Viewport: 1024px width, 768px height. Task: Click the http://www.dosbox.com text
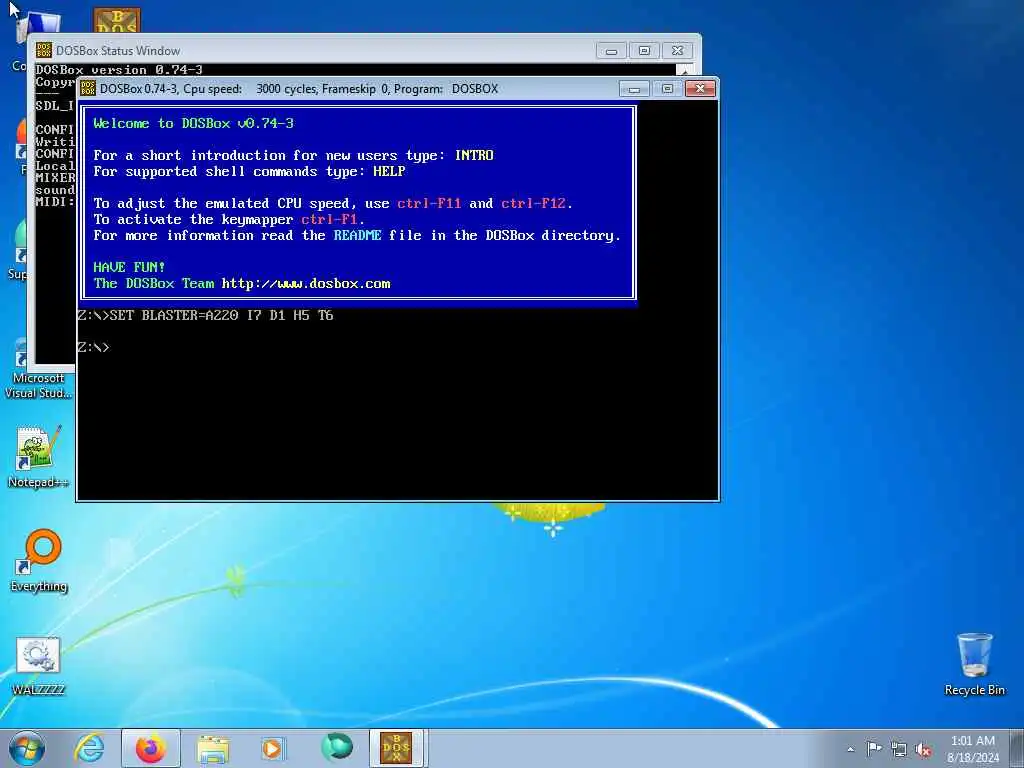click(306, 283)
